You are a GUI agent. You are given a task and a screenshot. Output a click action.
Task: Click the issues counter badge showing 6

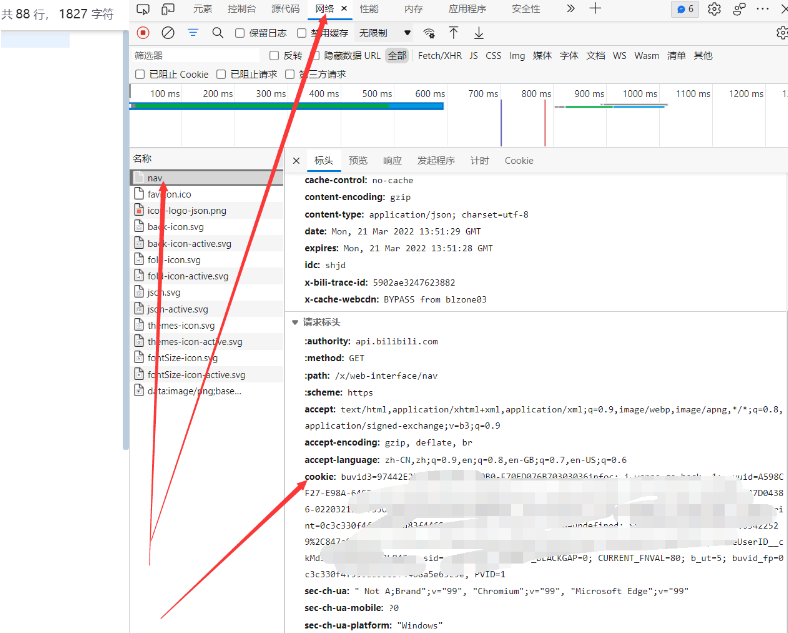coord(685,9)
